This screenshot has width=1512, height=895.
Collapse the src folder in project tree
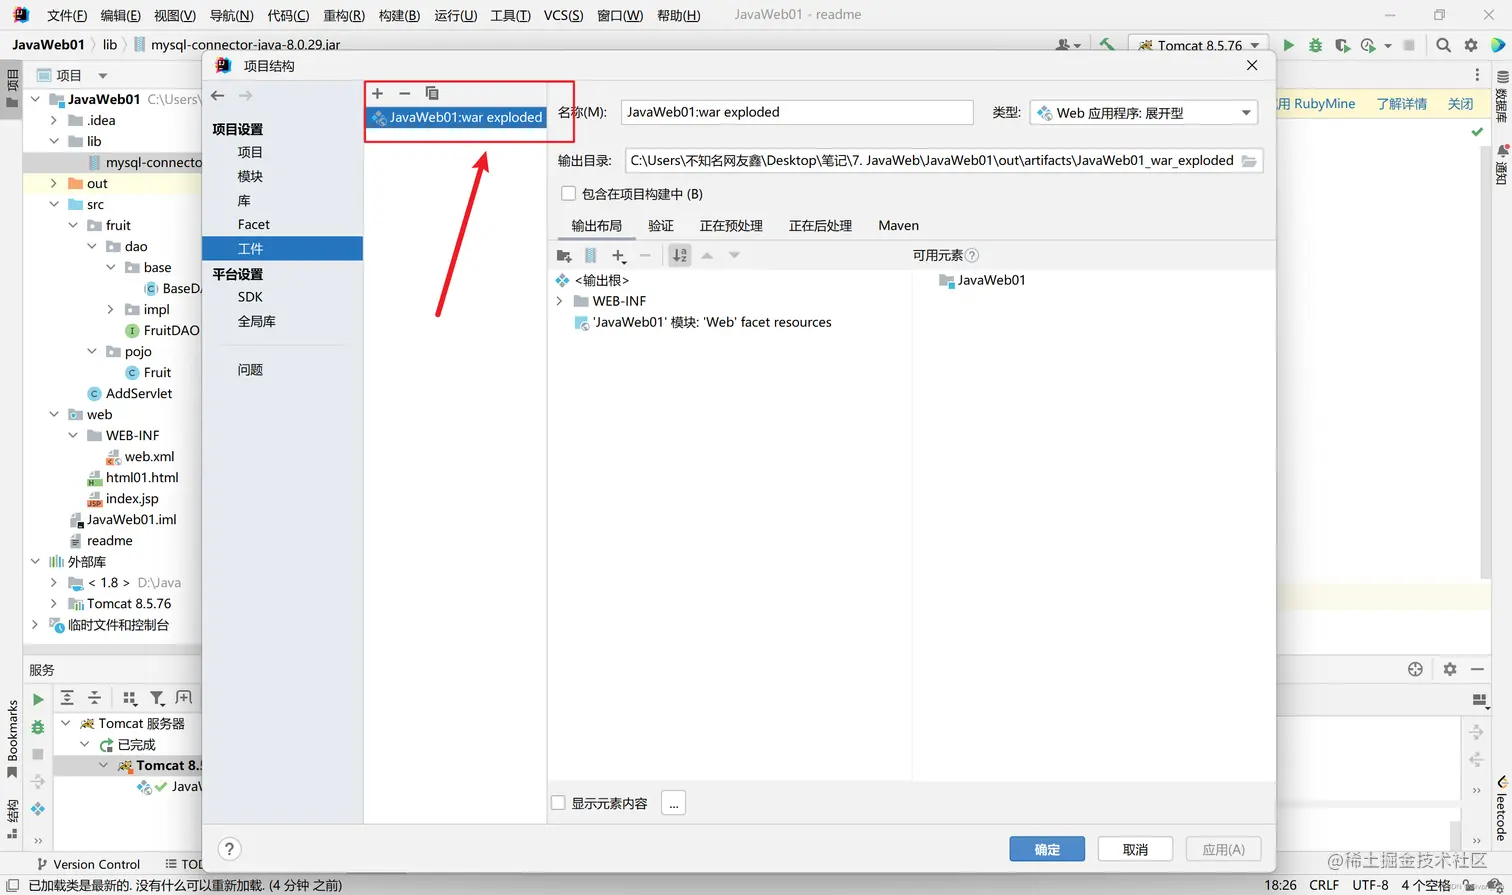point(54,204)
